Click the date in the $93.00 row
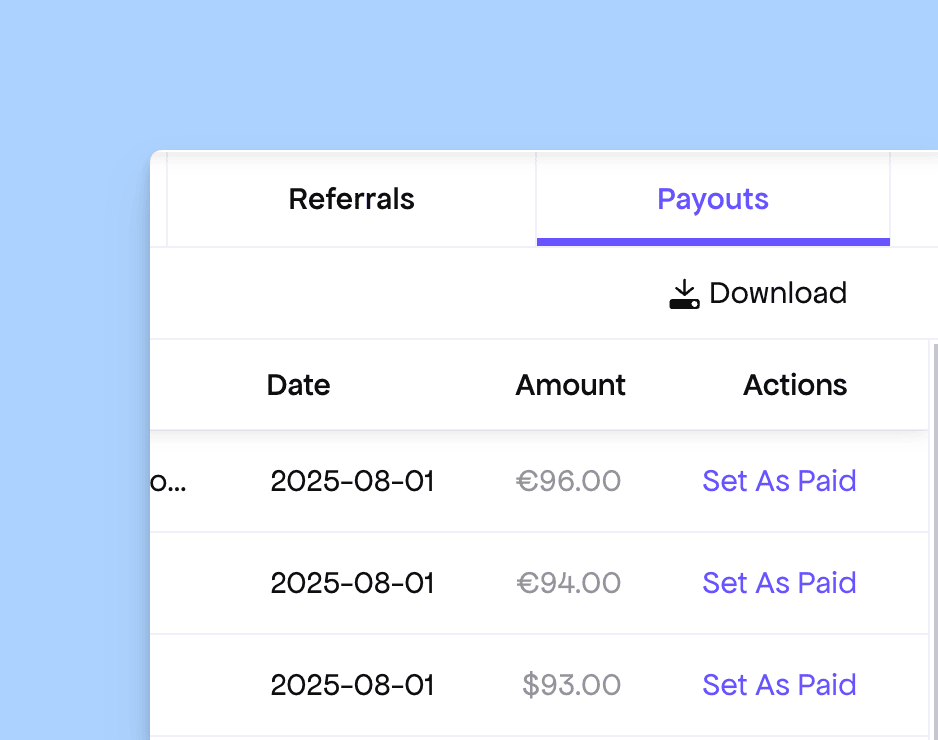 point(352,685)
